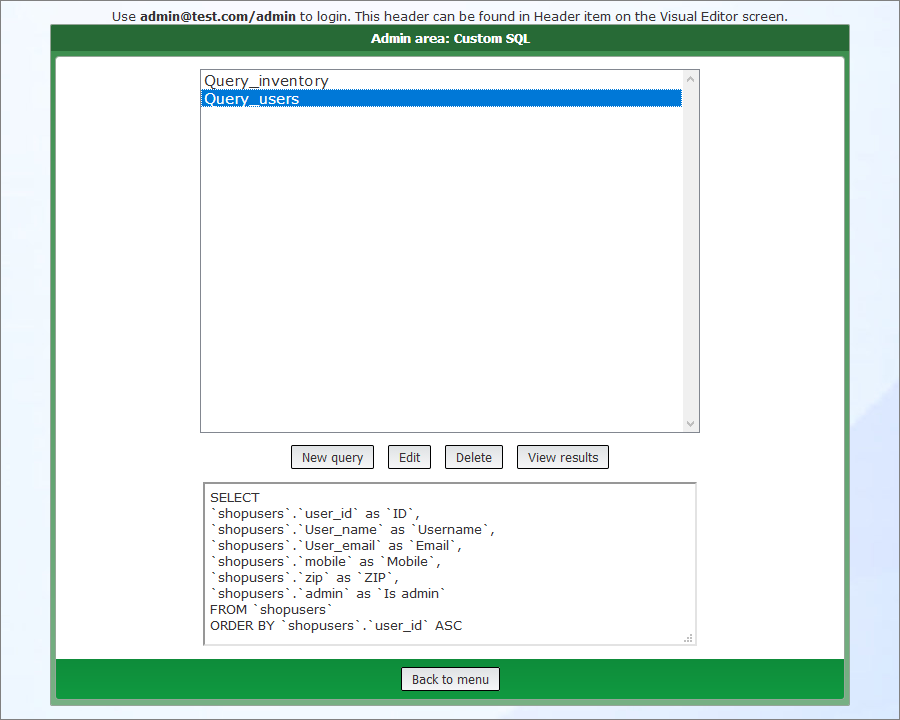Click the New query button
The width and height of the screenshot is (900, 720).
(332, 457)
